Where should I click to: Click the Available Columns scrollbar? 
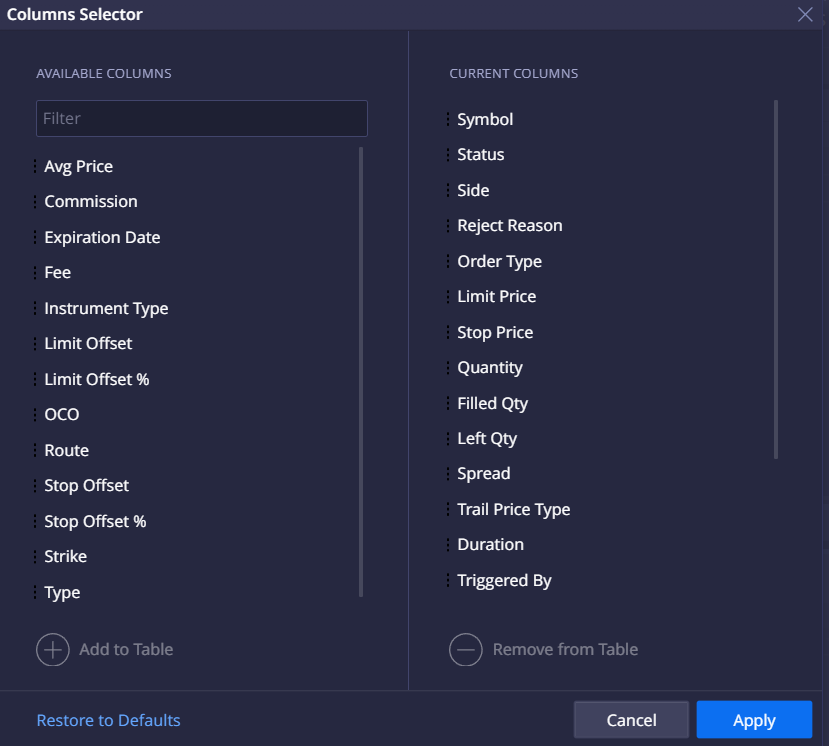(361, 372)
